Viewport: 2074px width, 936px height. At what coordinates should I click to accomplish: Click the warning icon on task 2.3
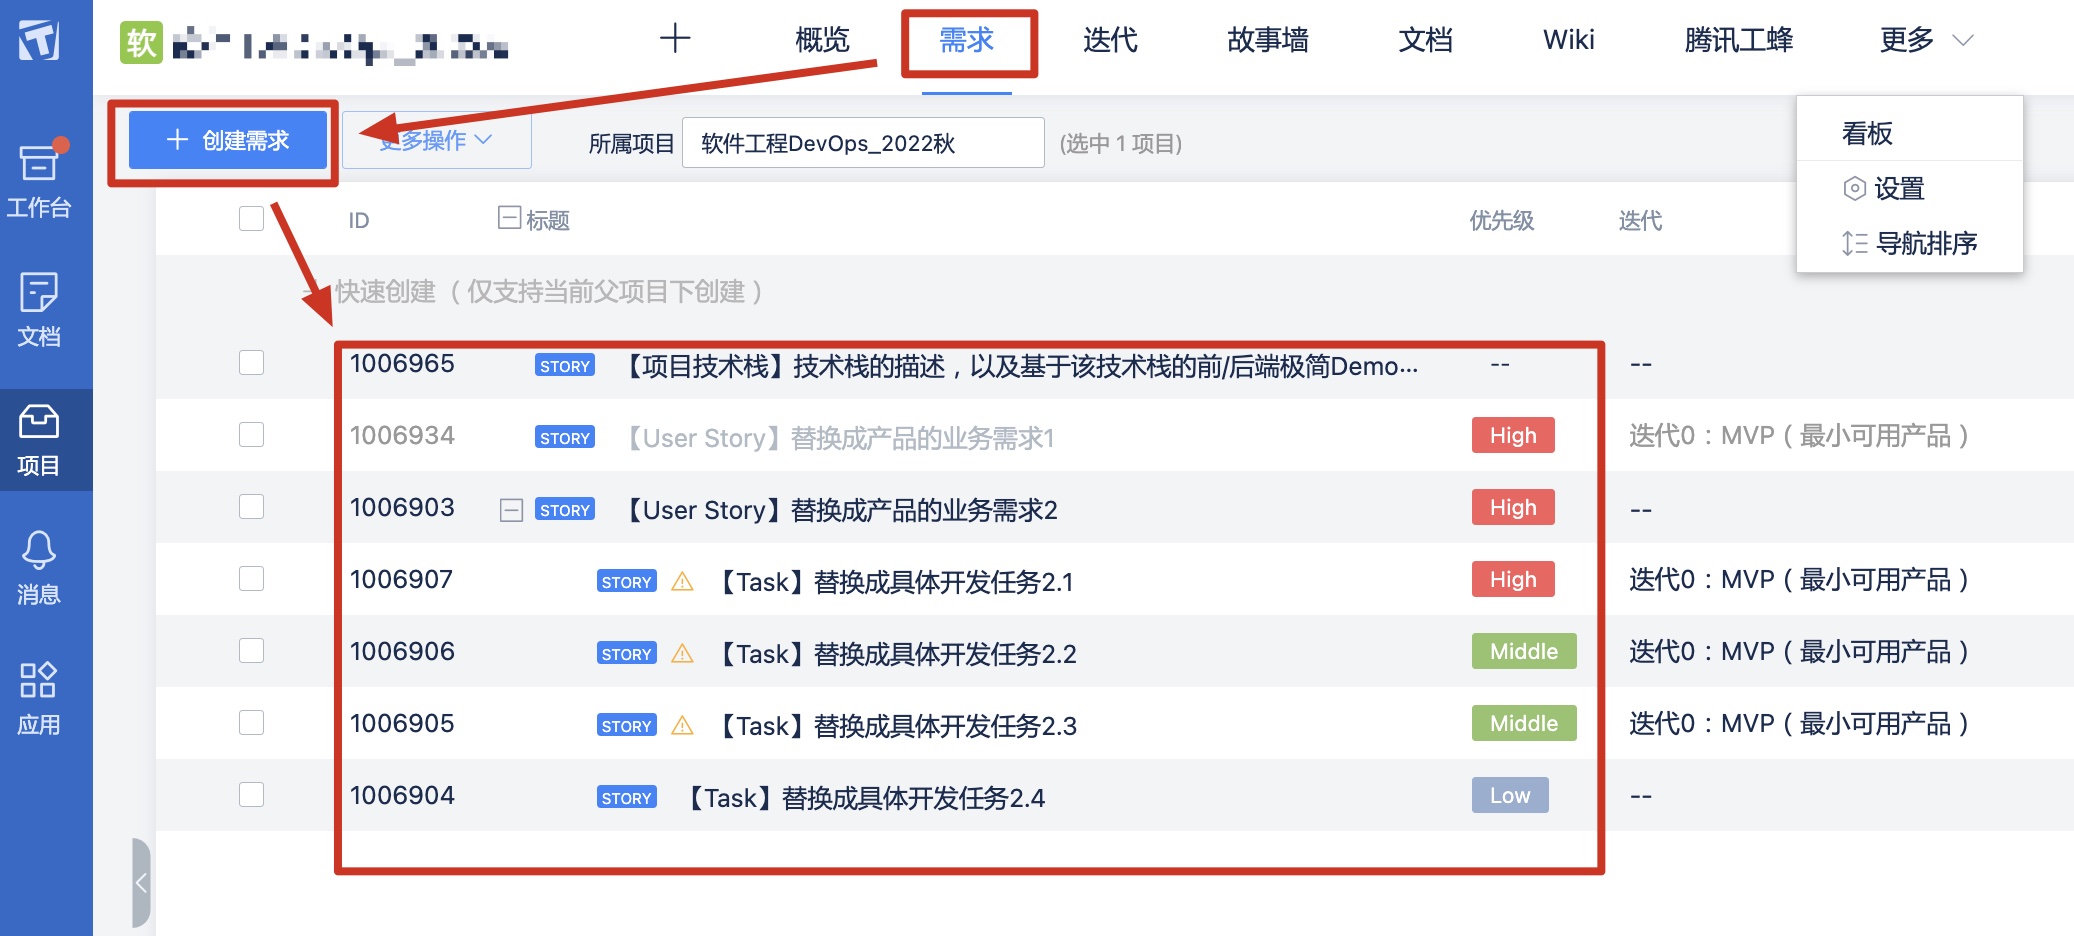(x=683, y=725)
